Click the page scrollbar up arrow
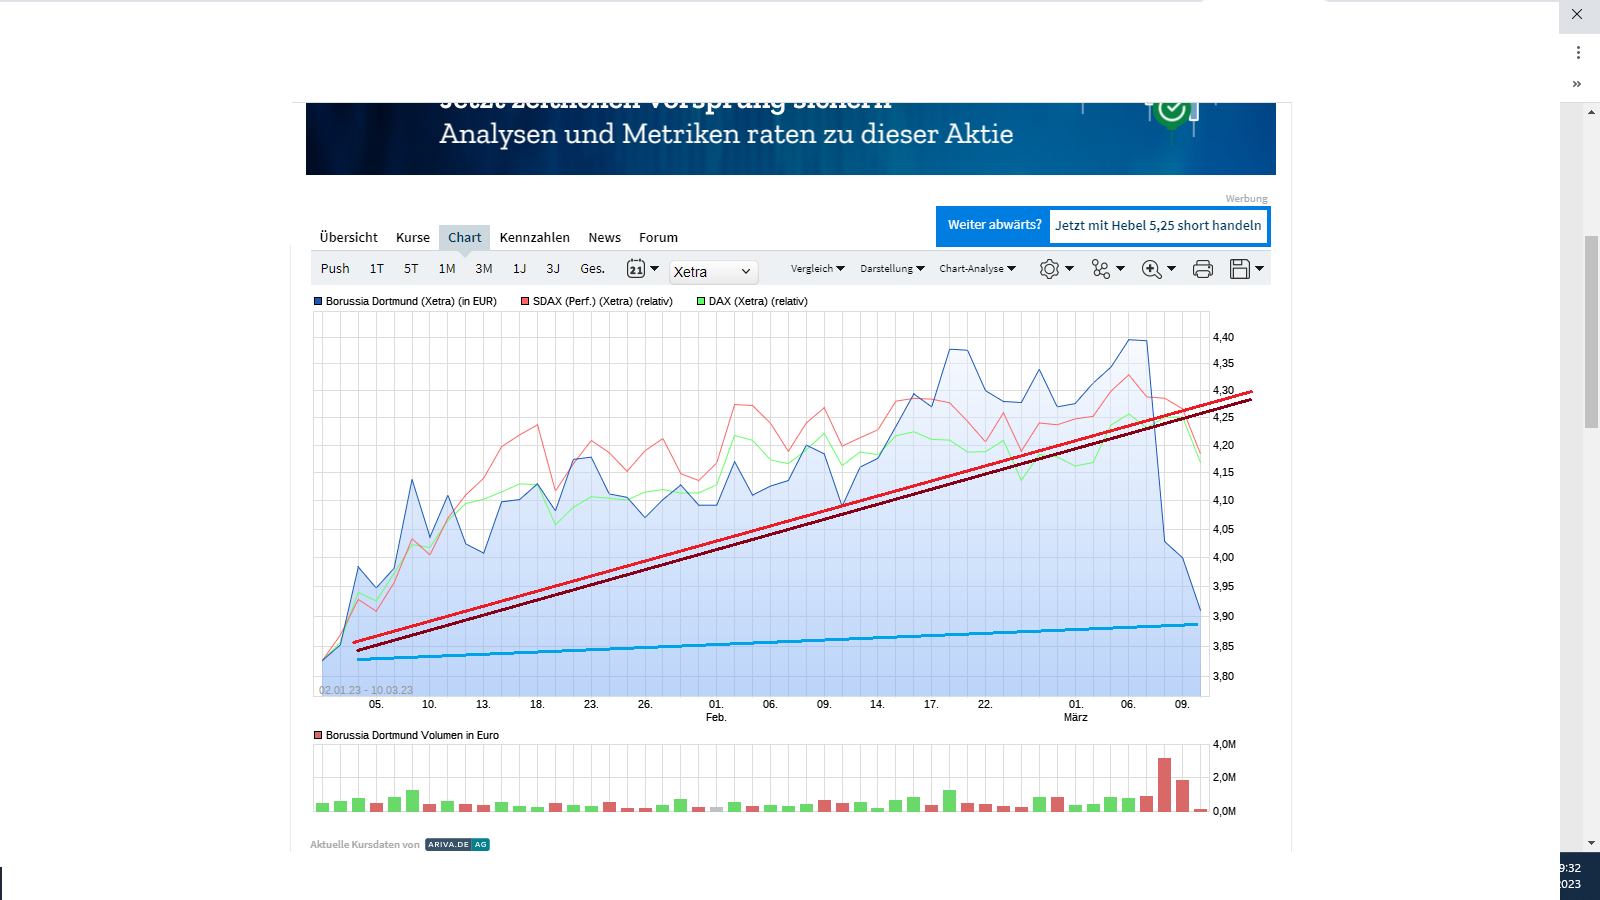Image resolution: width=1600 pixels, height=900 pixels. 1591,112
